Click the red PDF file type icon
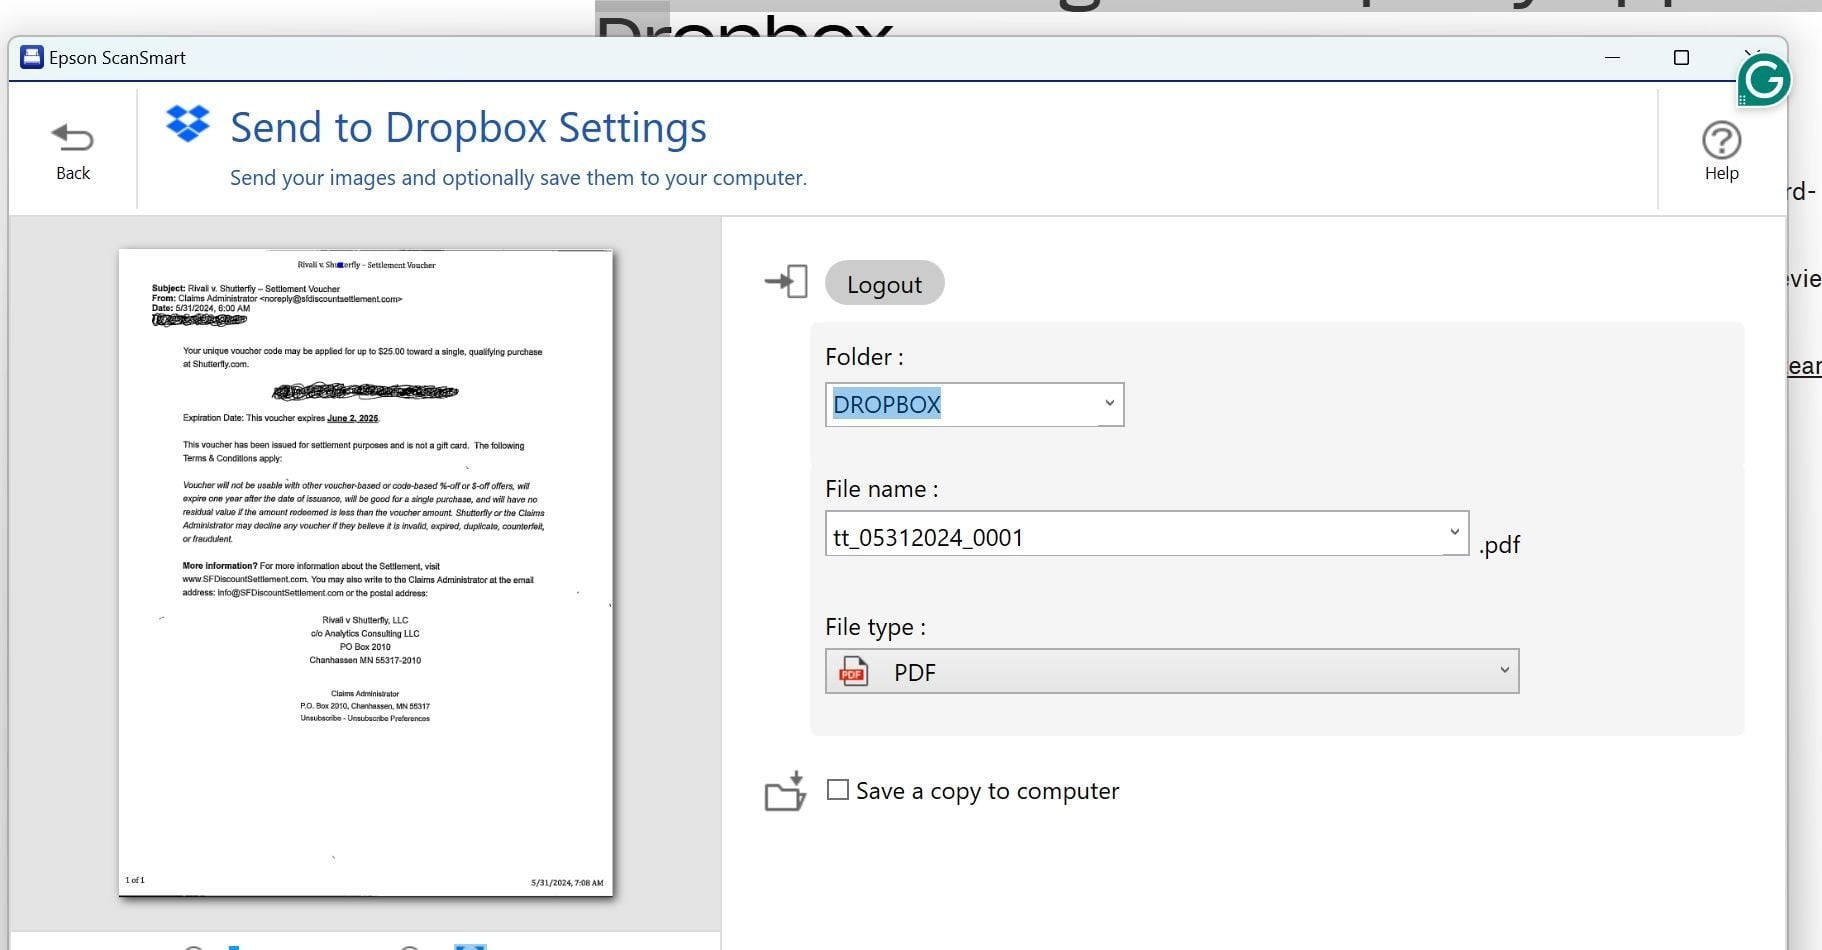This screenshot has width=1822, height=950. [x=853, y=671]
